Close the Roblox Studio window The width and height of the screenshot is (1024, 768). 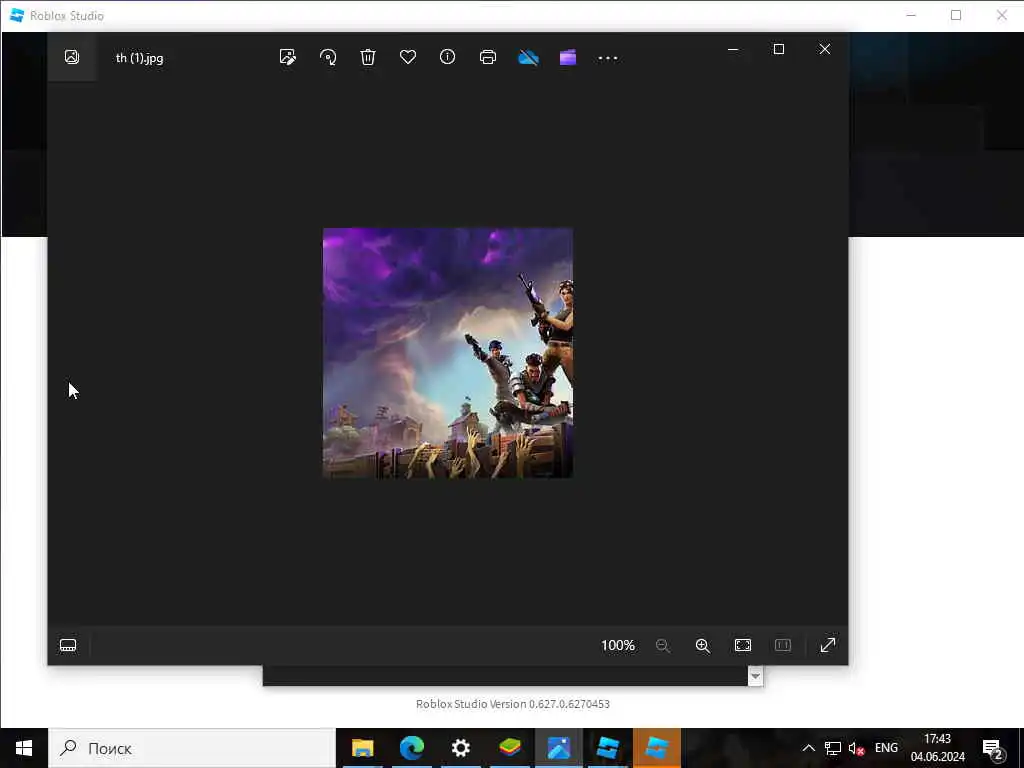pyautogui.click(x=1001, y=15)
